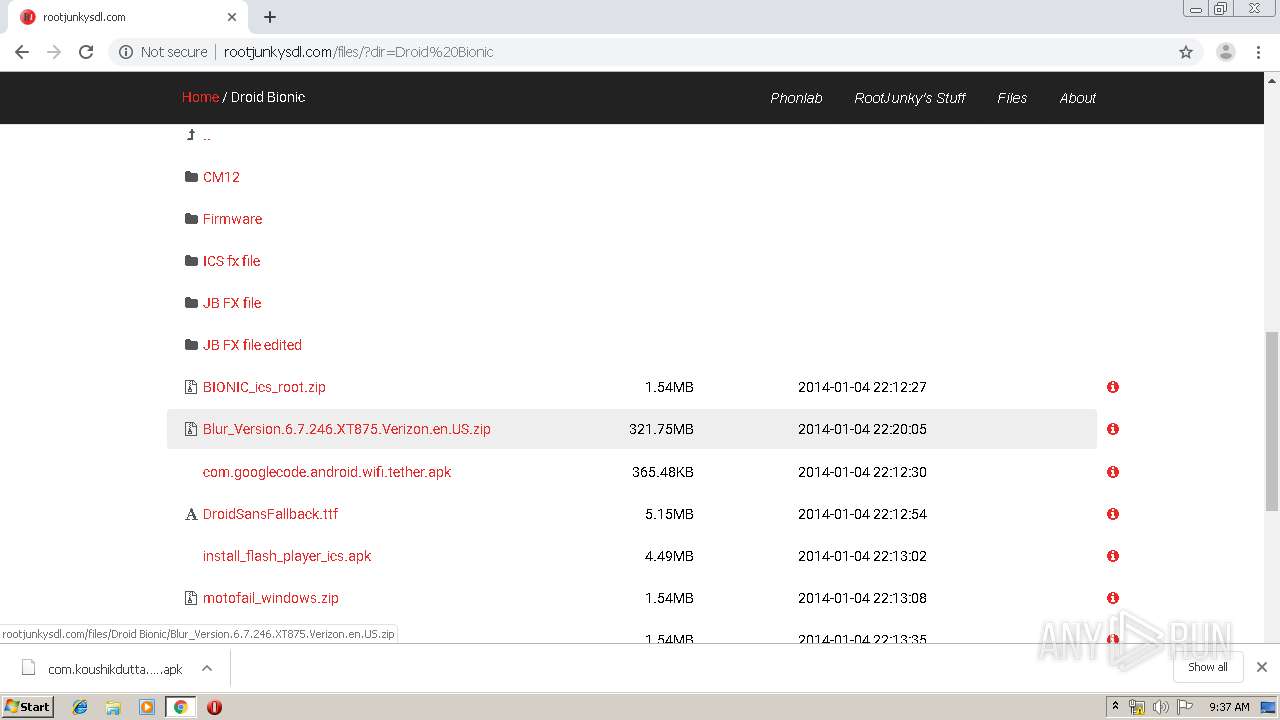
Task: Click the 9:37 AM system clock
Action: (x=1229, y=707)
